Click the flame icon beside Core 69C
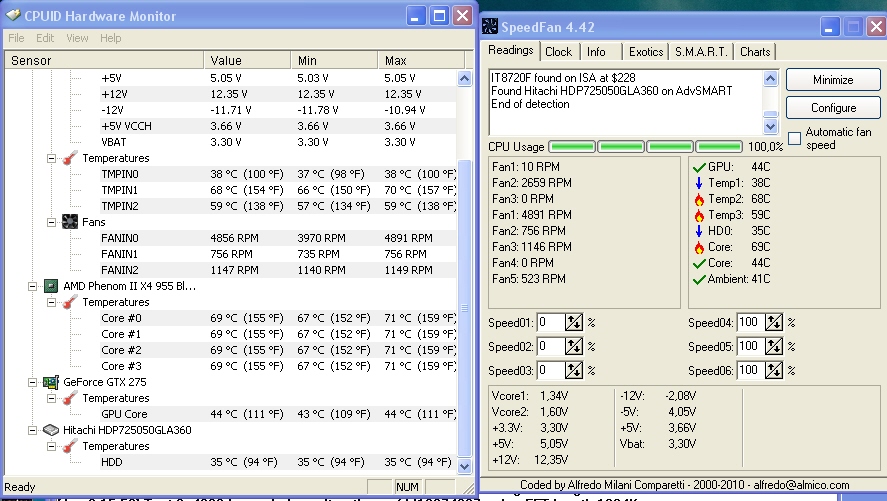The width and height of the screenshot is (887, 501). tap(699, 247)
